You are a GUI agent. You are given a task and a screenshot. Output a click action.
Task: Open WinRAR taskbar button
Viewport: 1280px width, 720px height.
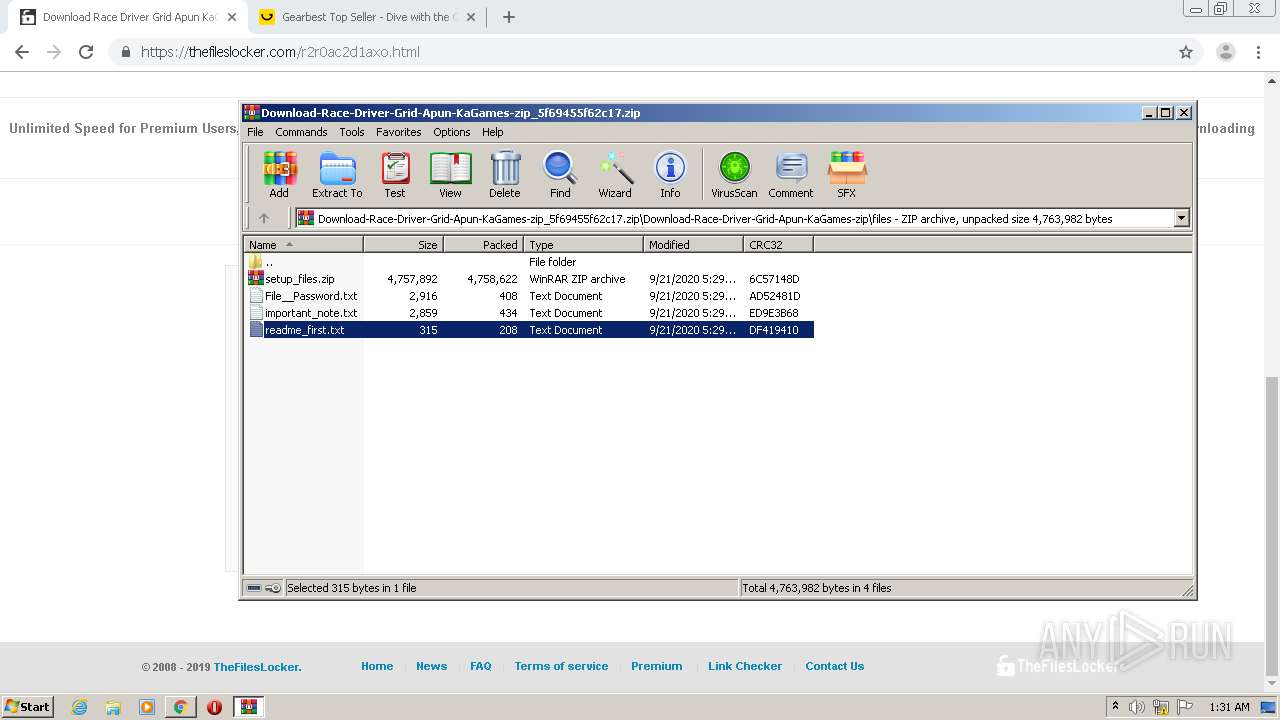[x=248, y=706]
